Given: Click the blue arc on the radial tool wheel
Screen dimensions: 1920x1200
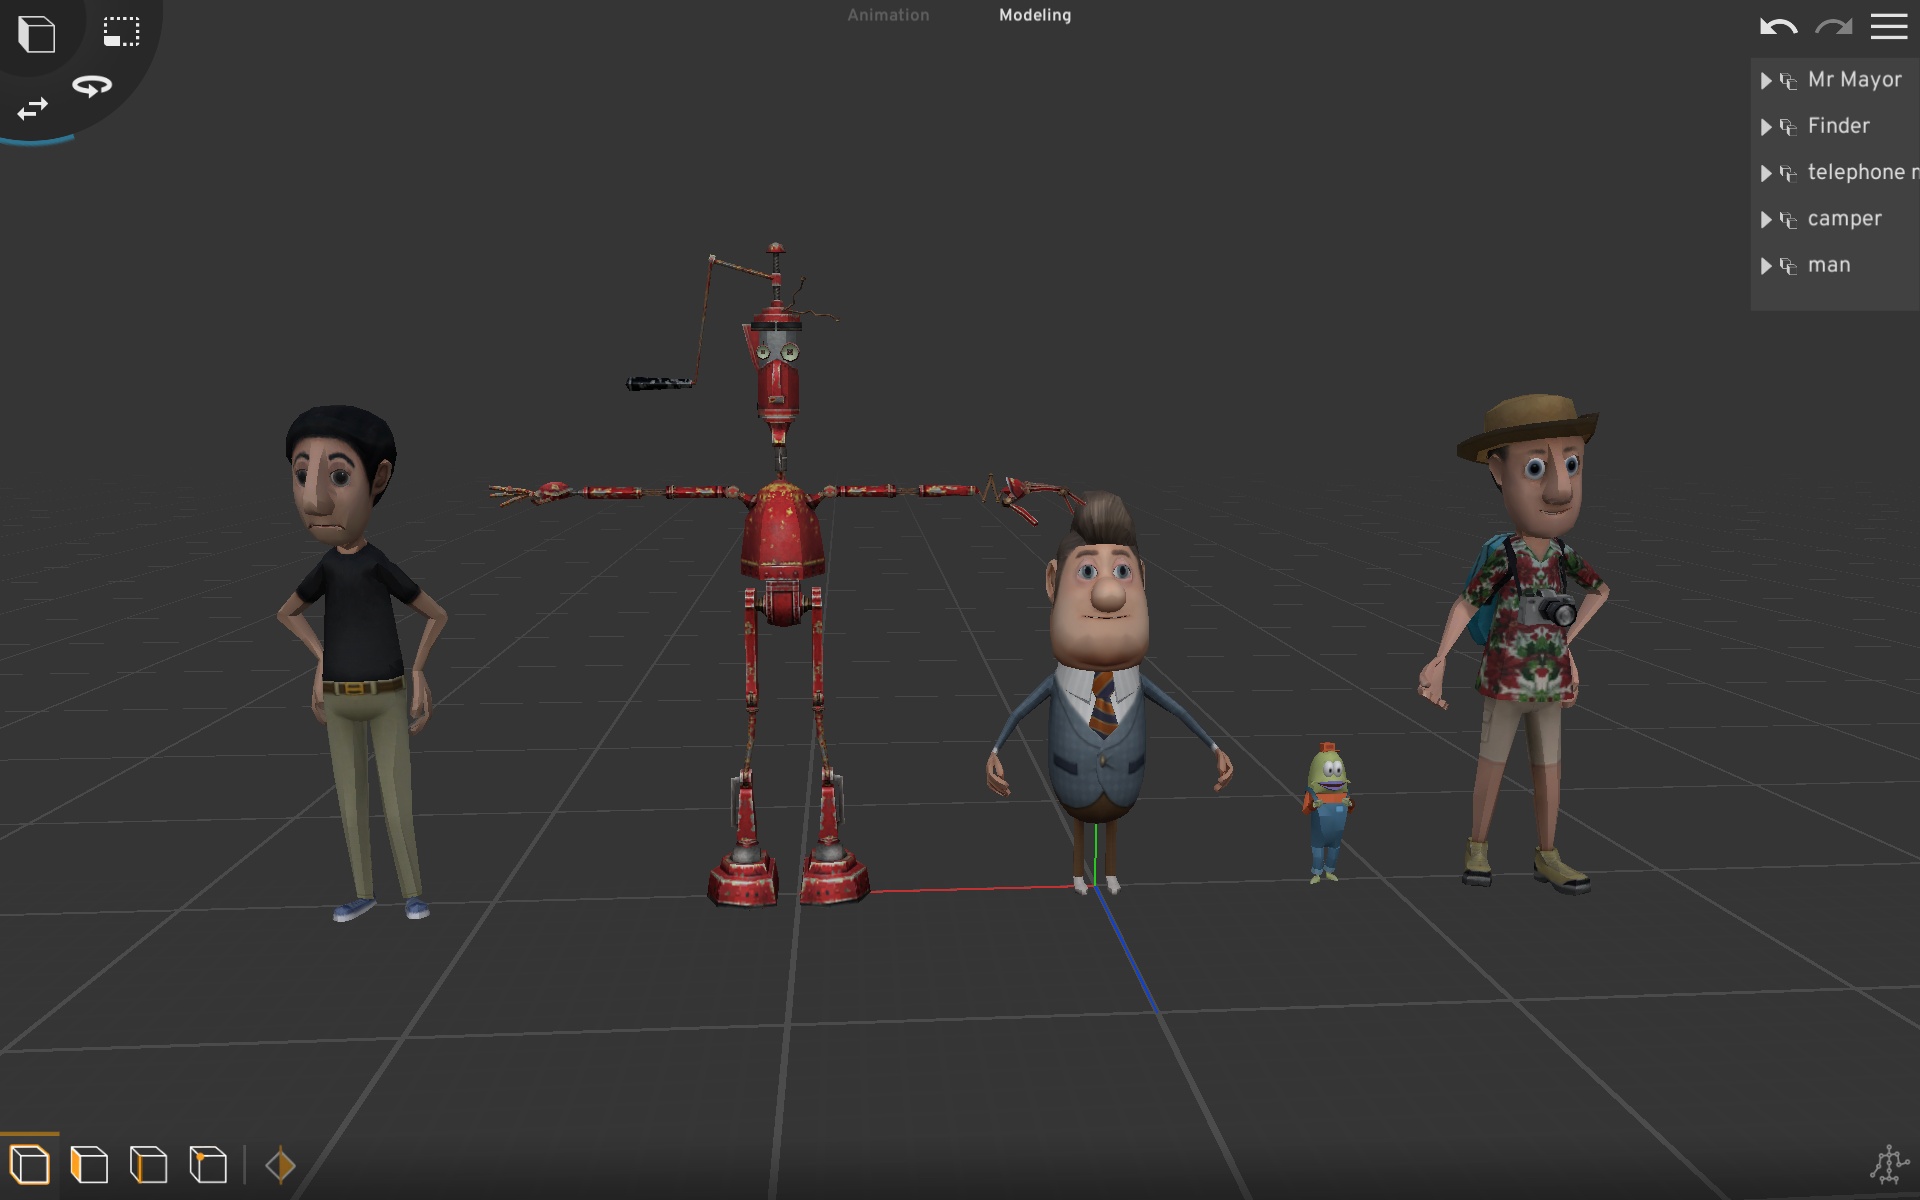Looking at the screenshot, I should [40, 140].
